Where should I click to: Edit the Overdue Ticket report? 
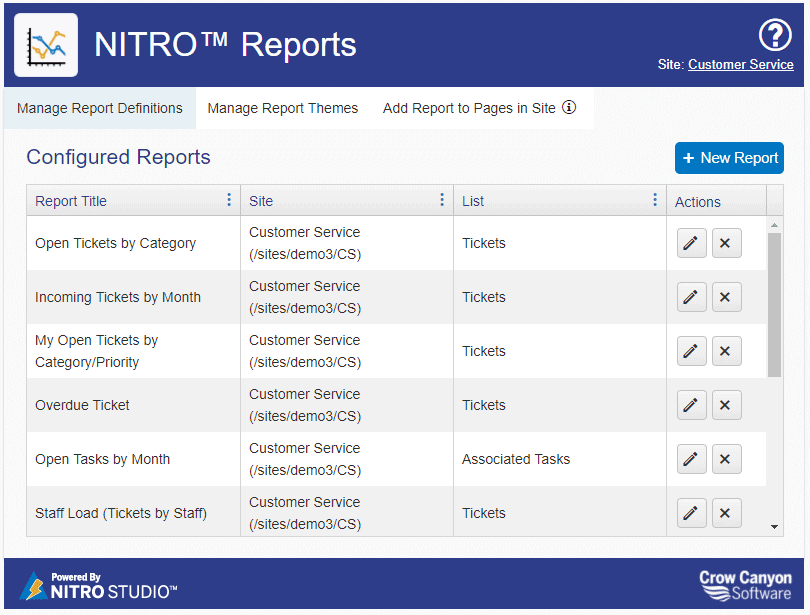[691, 405]
